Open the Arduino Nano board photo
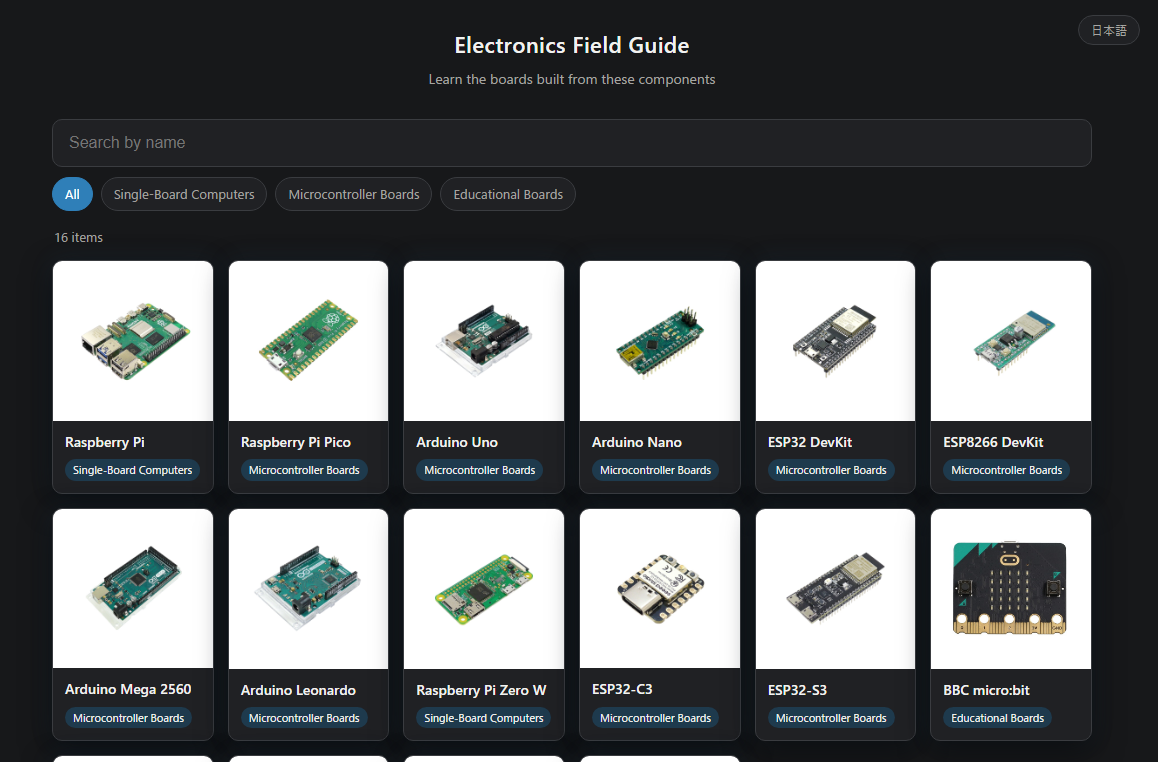Image resolution: width=1158 pixels, height=762 pixels. (x=659, y=341)
